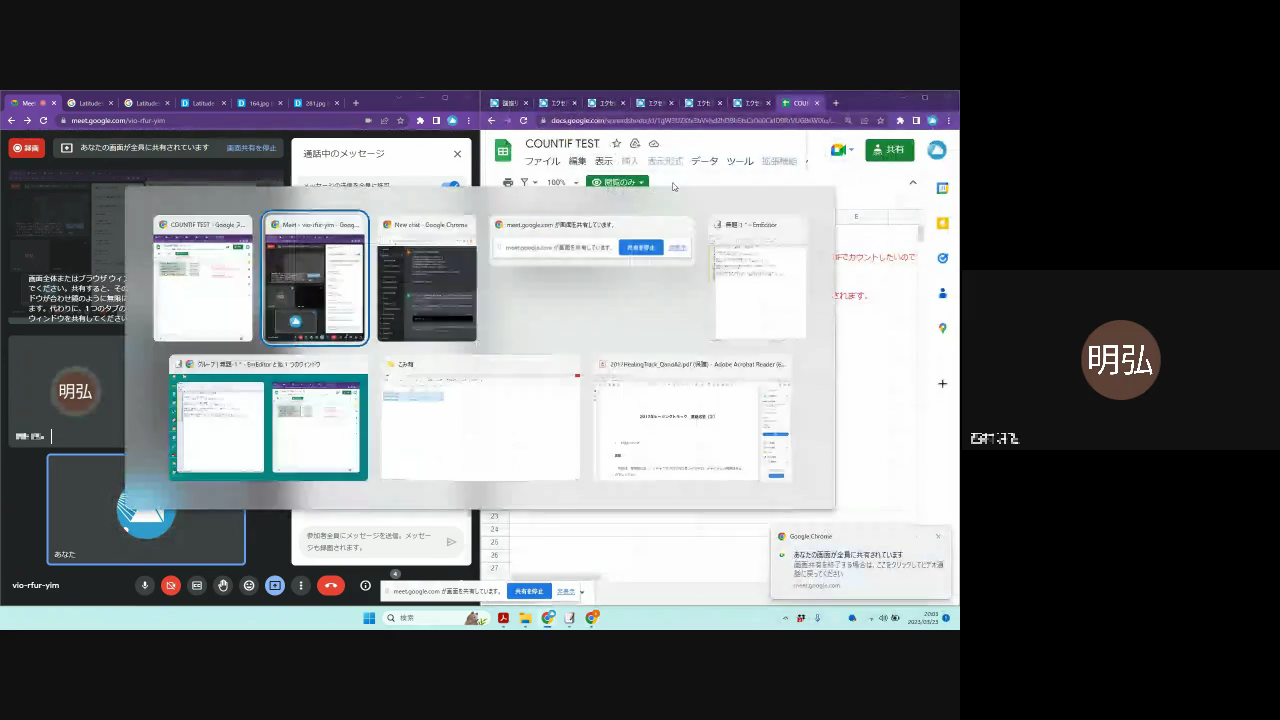Open the 100% zoom dropdown
This screenshot has height=720, width=1280.
click(561, 182)
